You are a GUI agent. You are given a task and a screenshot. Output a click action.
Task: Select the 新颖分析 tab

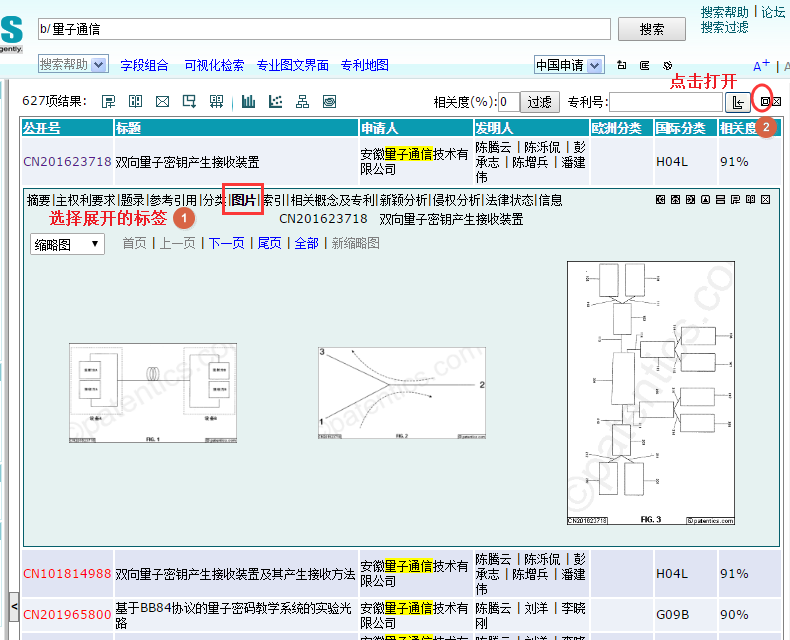404,200
